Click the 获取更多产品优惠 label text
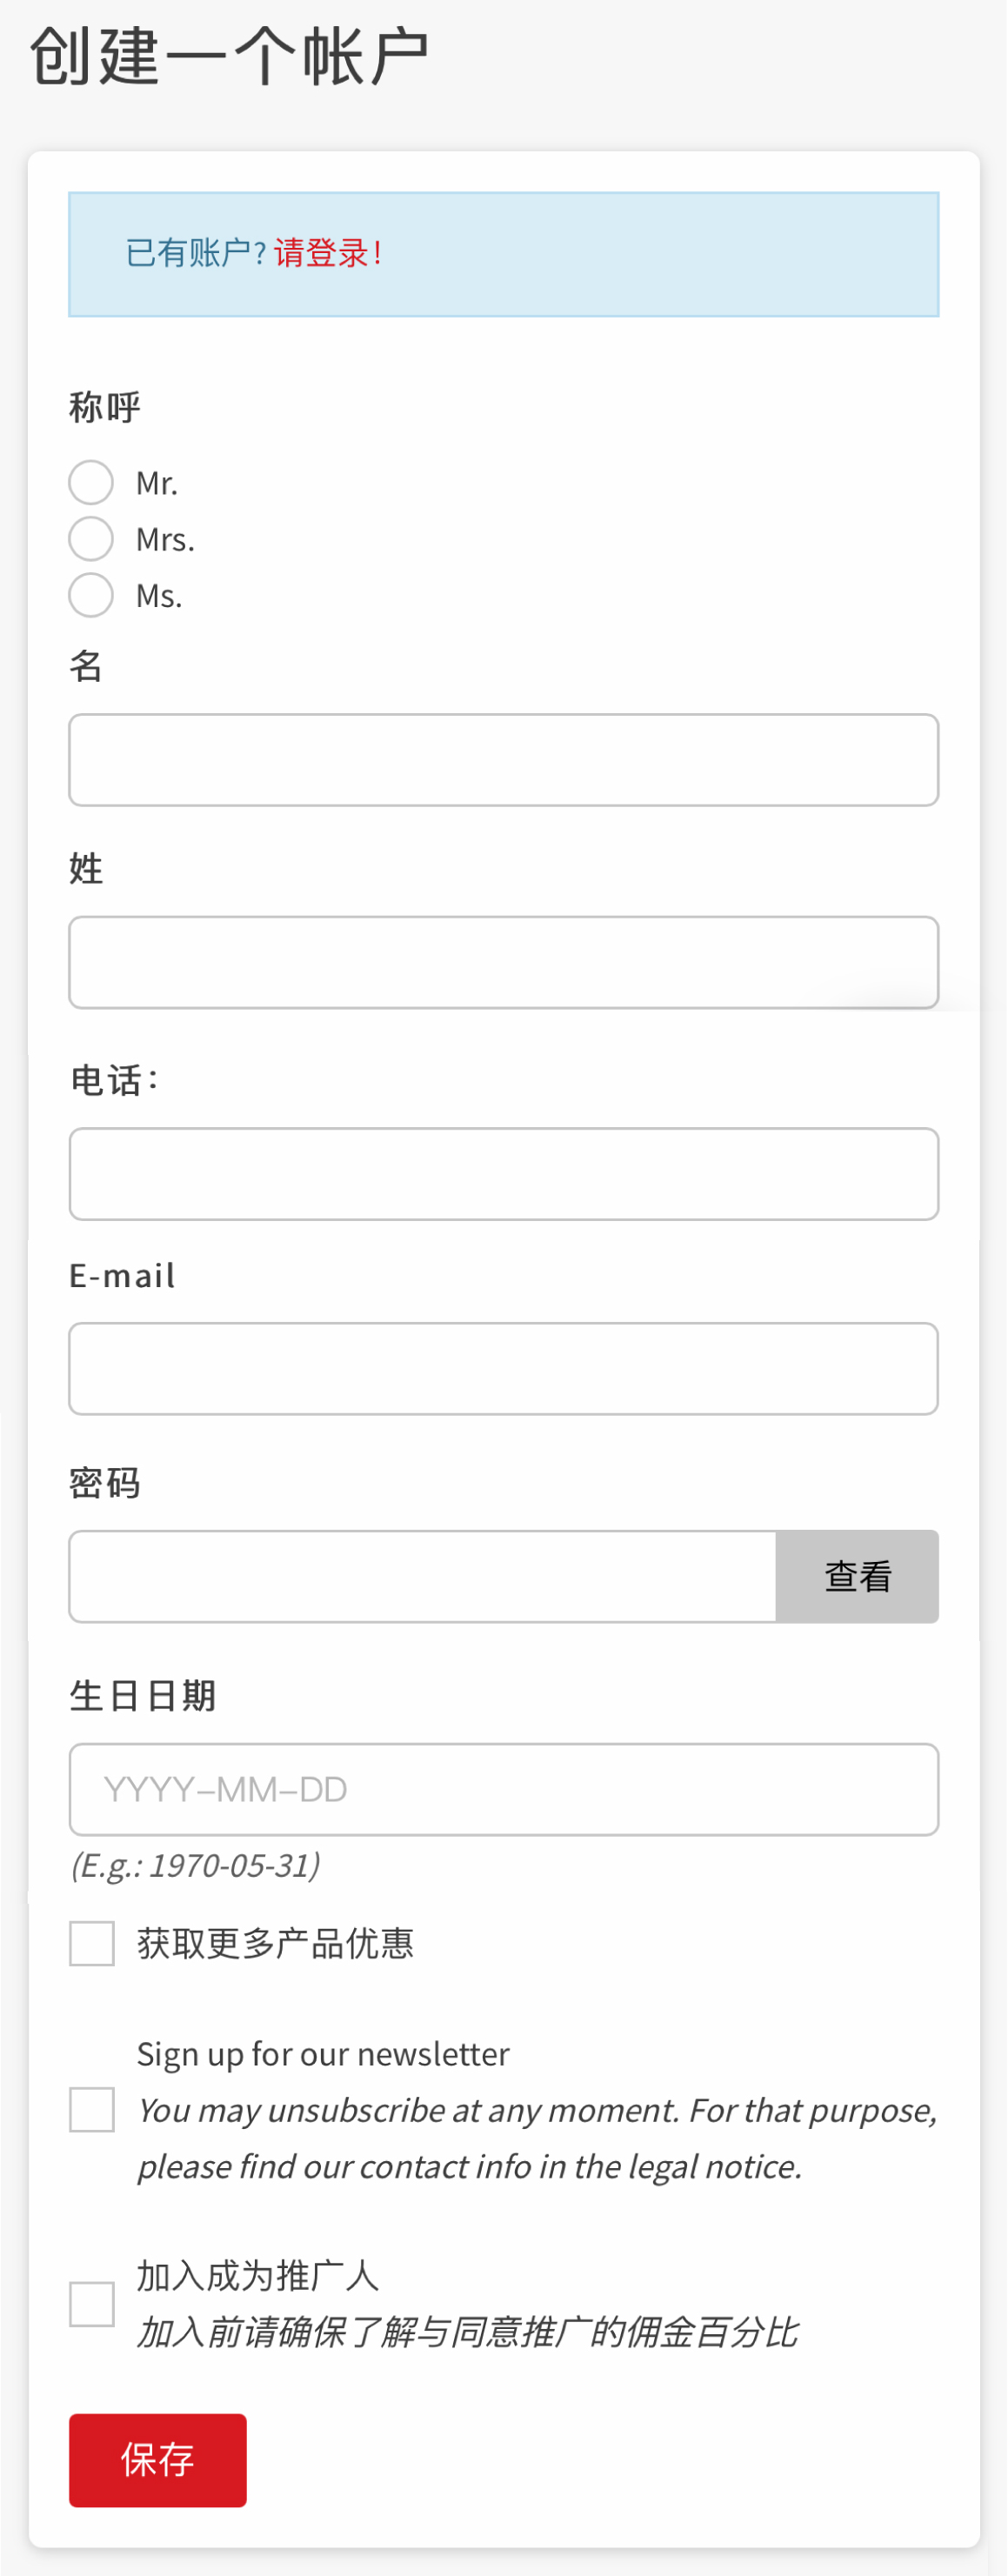 [x=276, y=1943]
